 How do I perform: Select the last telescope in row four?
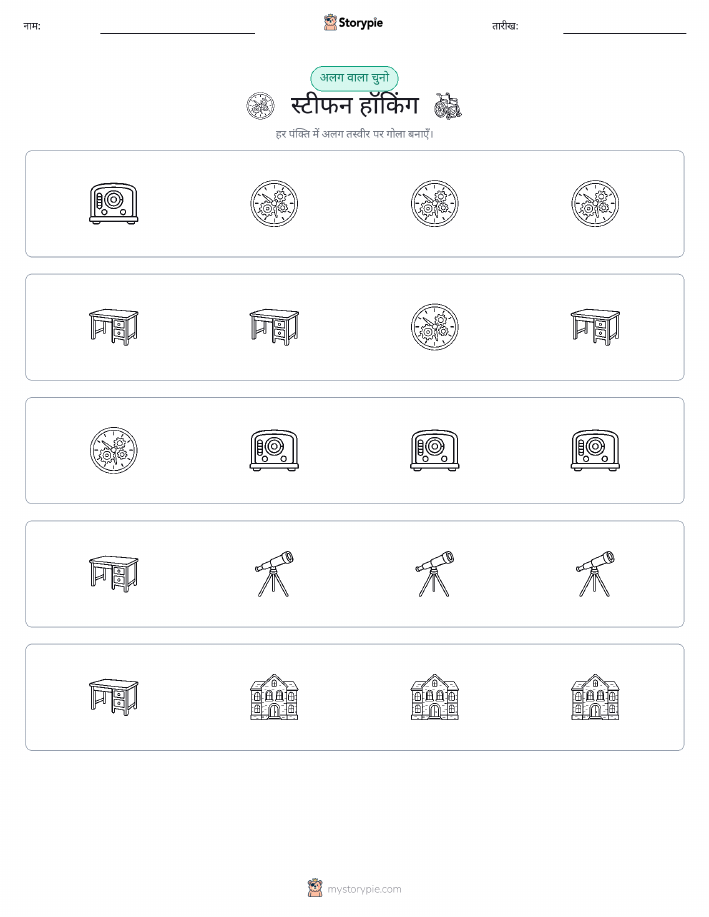(595, 574)
